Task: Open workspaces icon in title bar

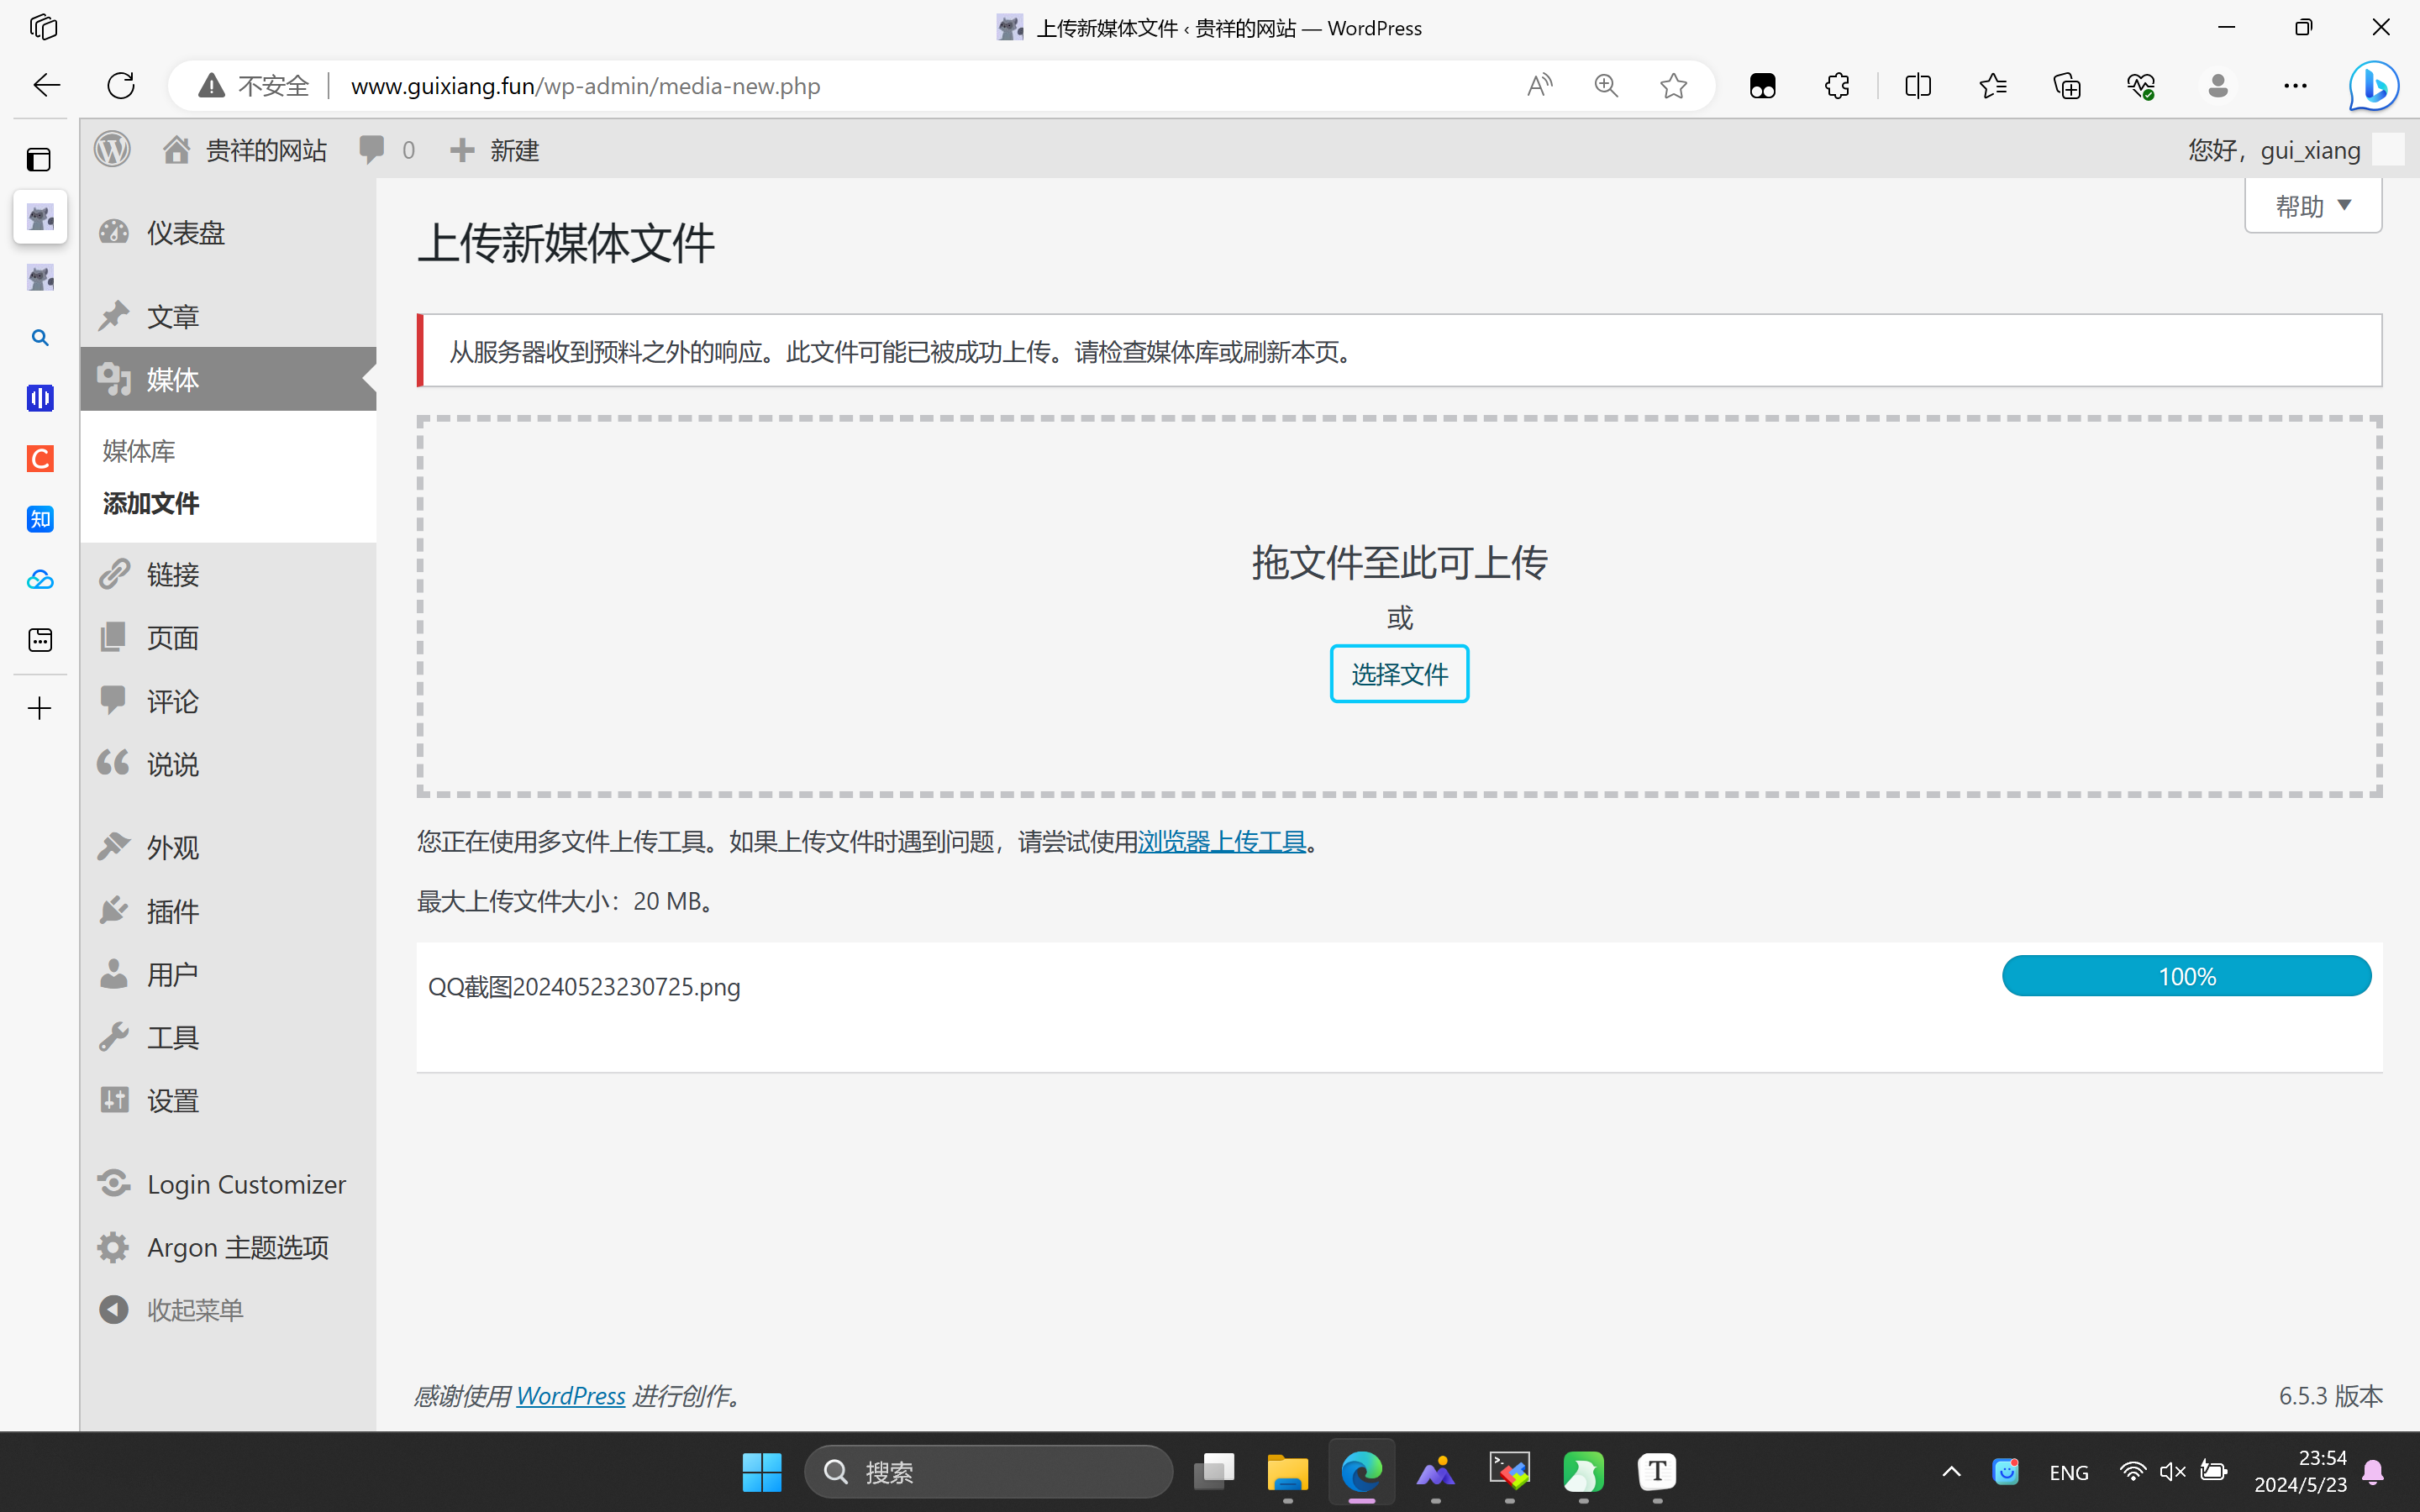Action: [x=44, y=27]
